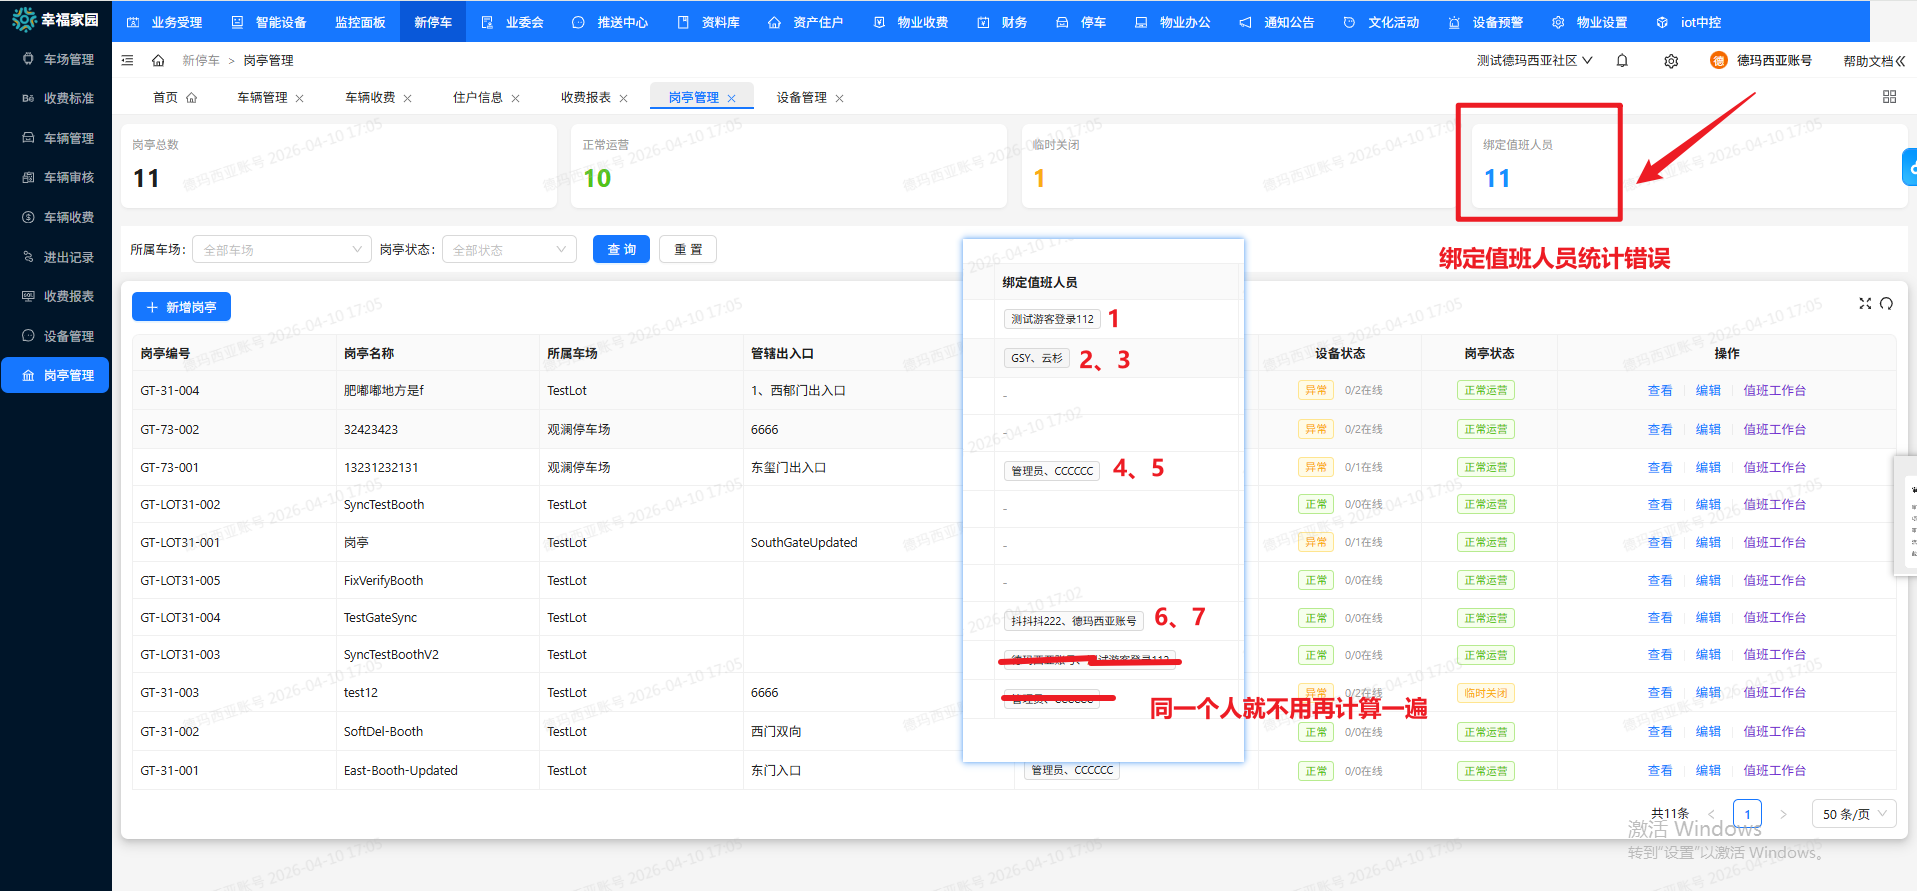Toggle fullscreen for the table
Screen dimensions: 1917x891
(x=1865, y=304)
